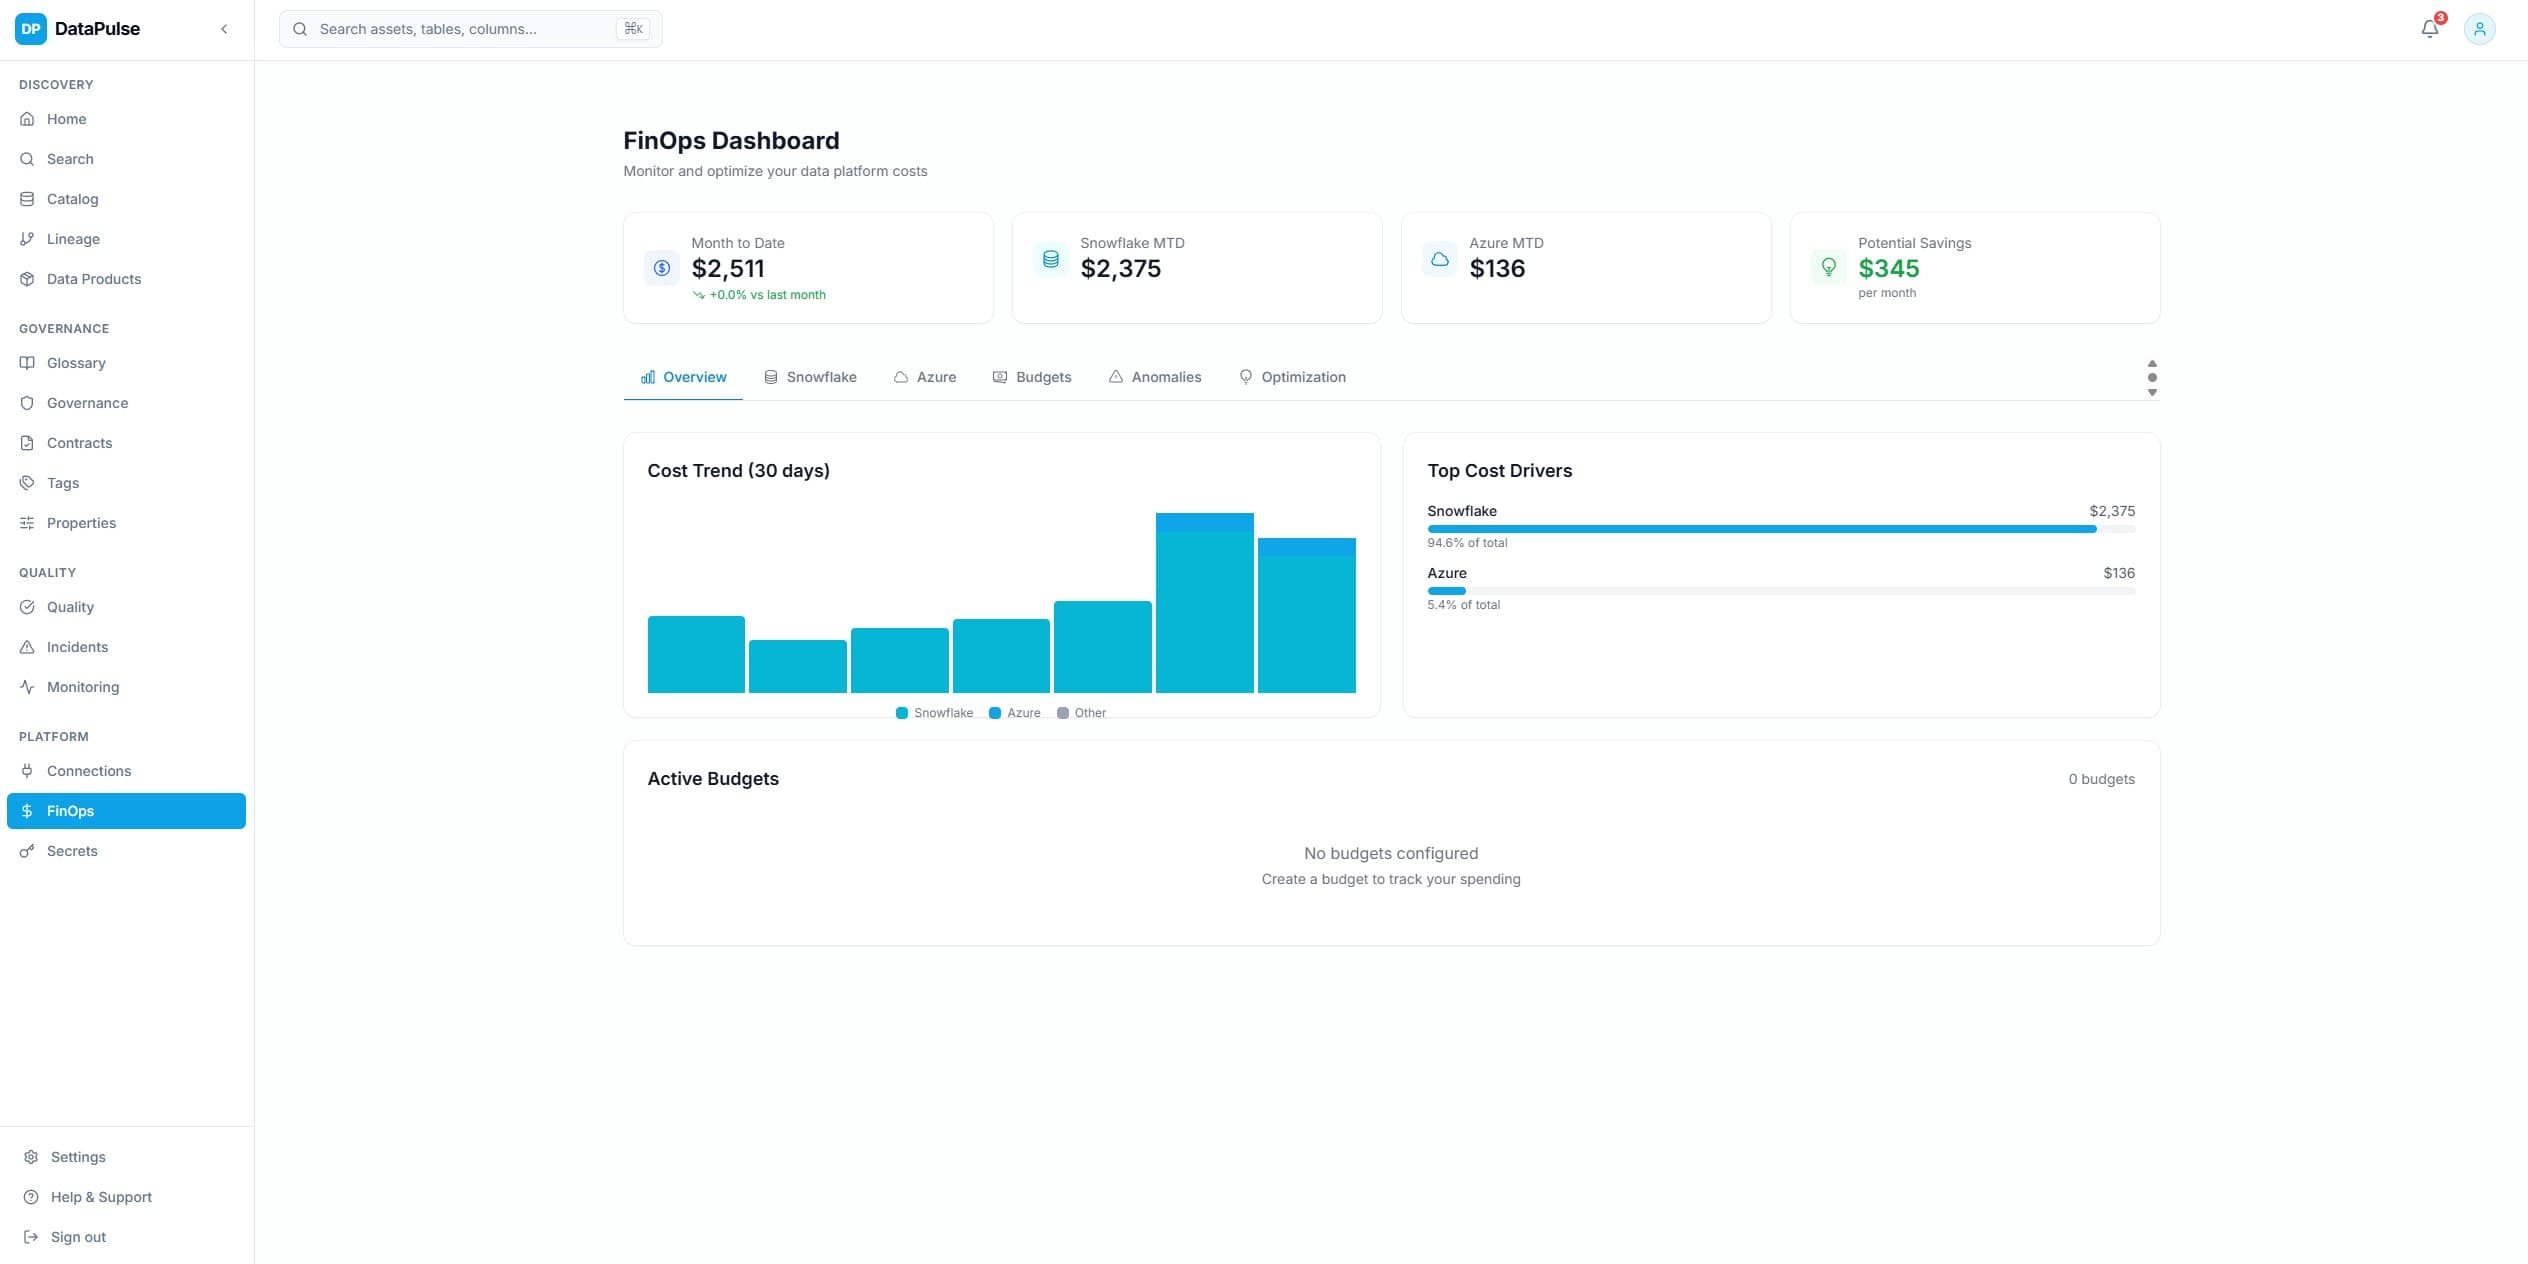The image size is (2528, 1264).
Task: Open Monitoring under Quality
Action: coord(82,687)
